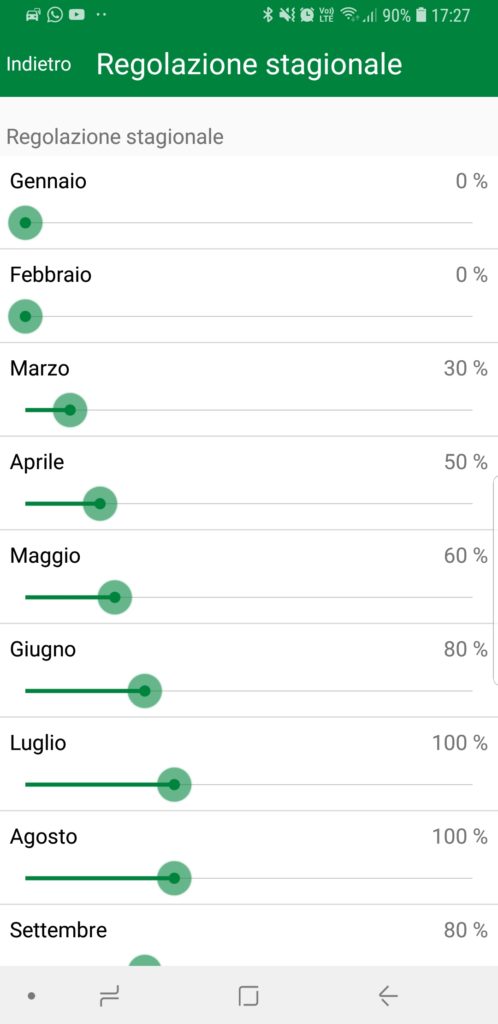The image size is (498, 1024).
Task: Click the Regolazione stagionale page title
Action: pos(249,65)
